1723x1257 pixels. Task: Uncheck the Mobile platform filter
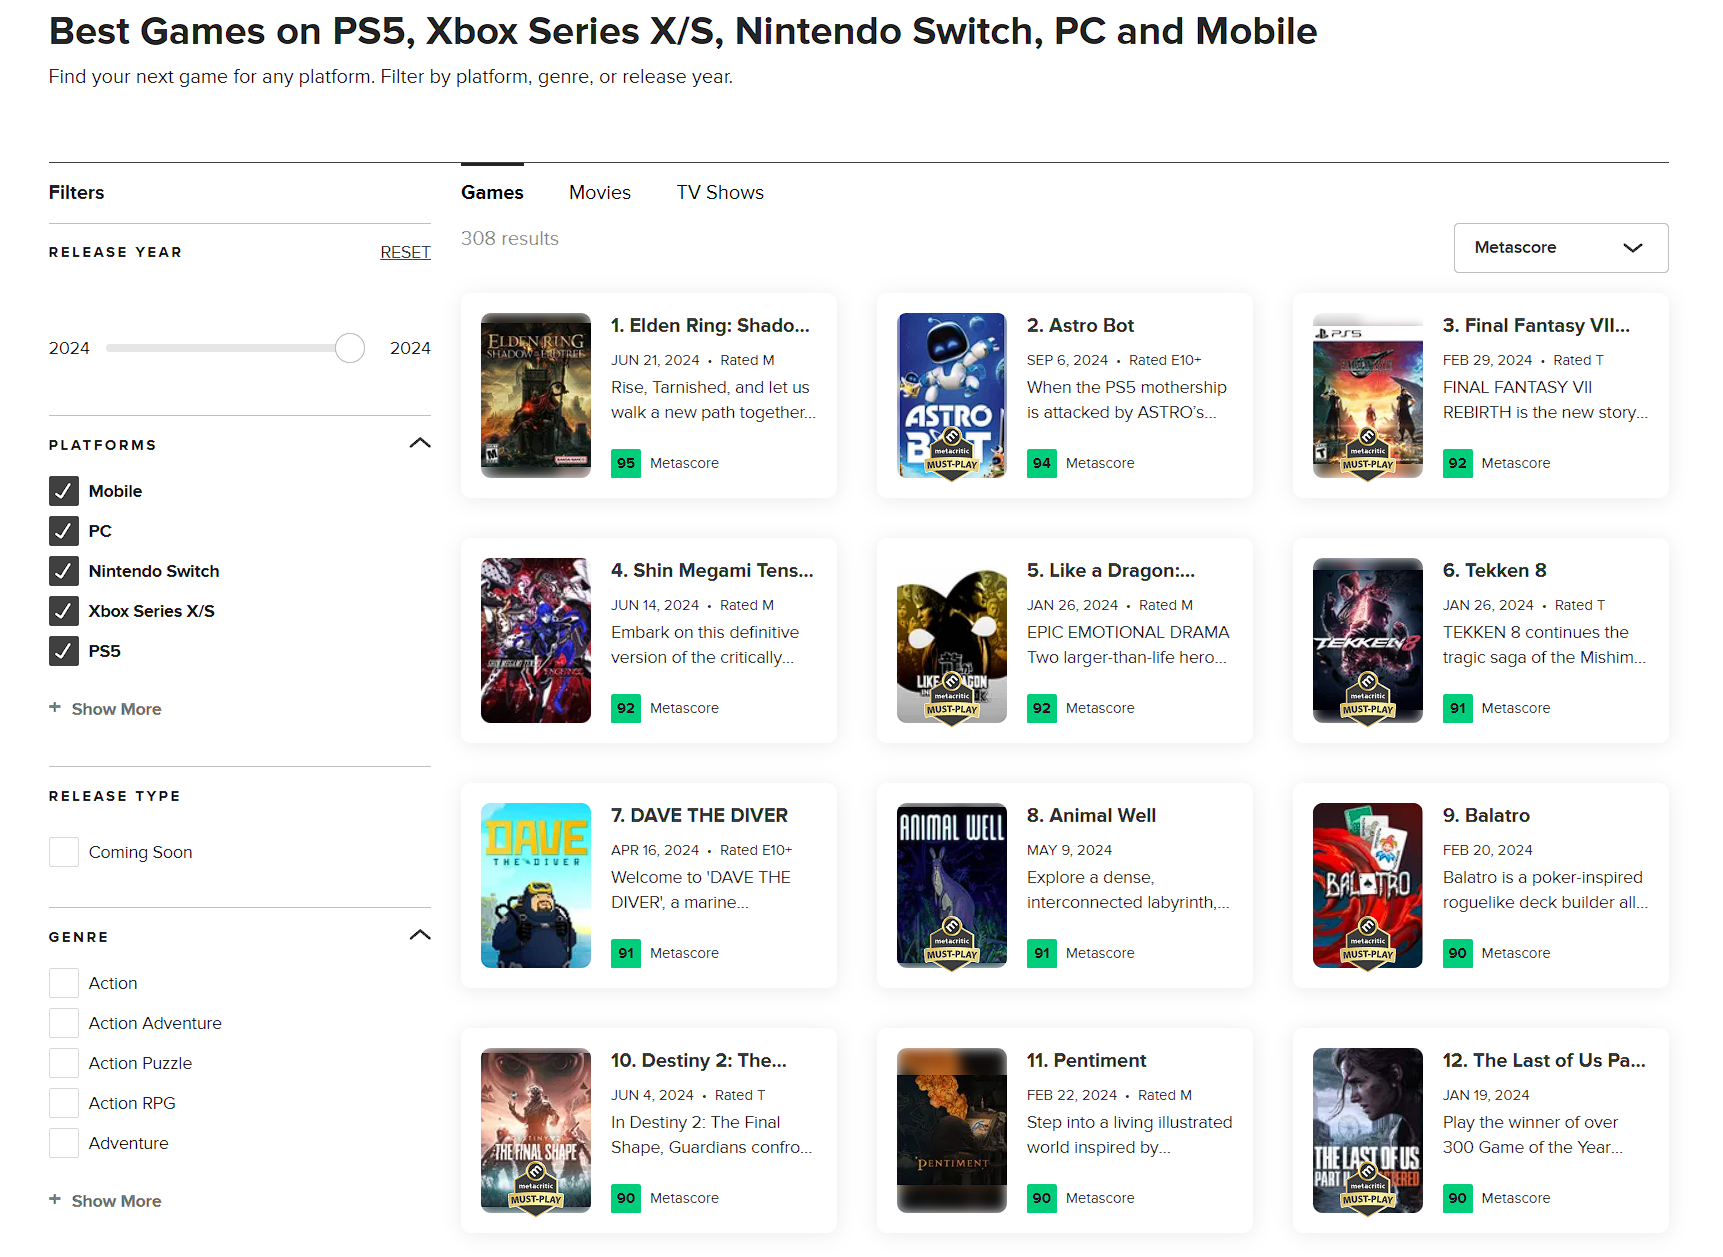pos(64,491)
